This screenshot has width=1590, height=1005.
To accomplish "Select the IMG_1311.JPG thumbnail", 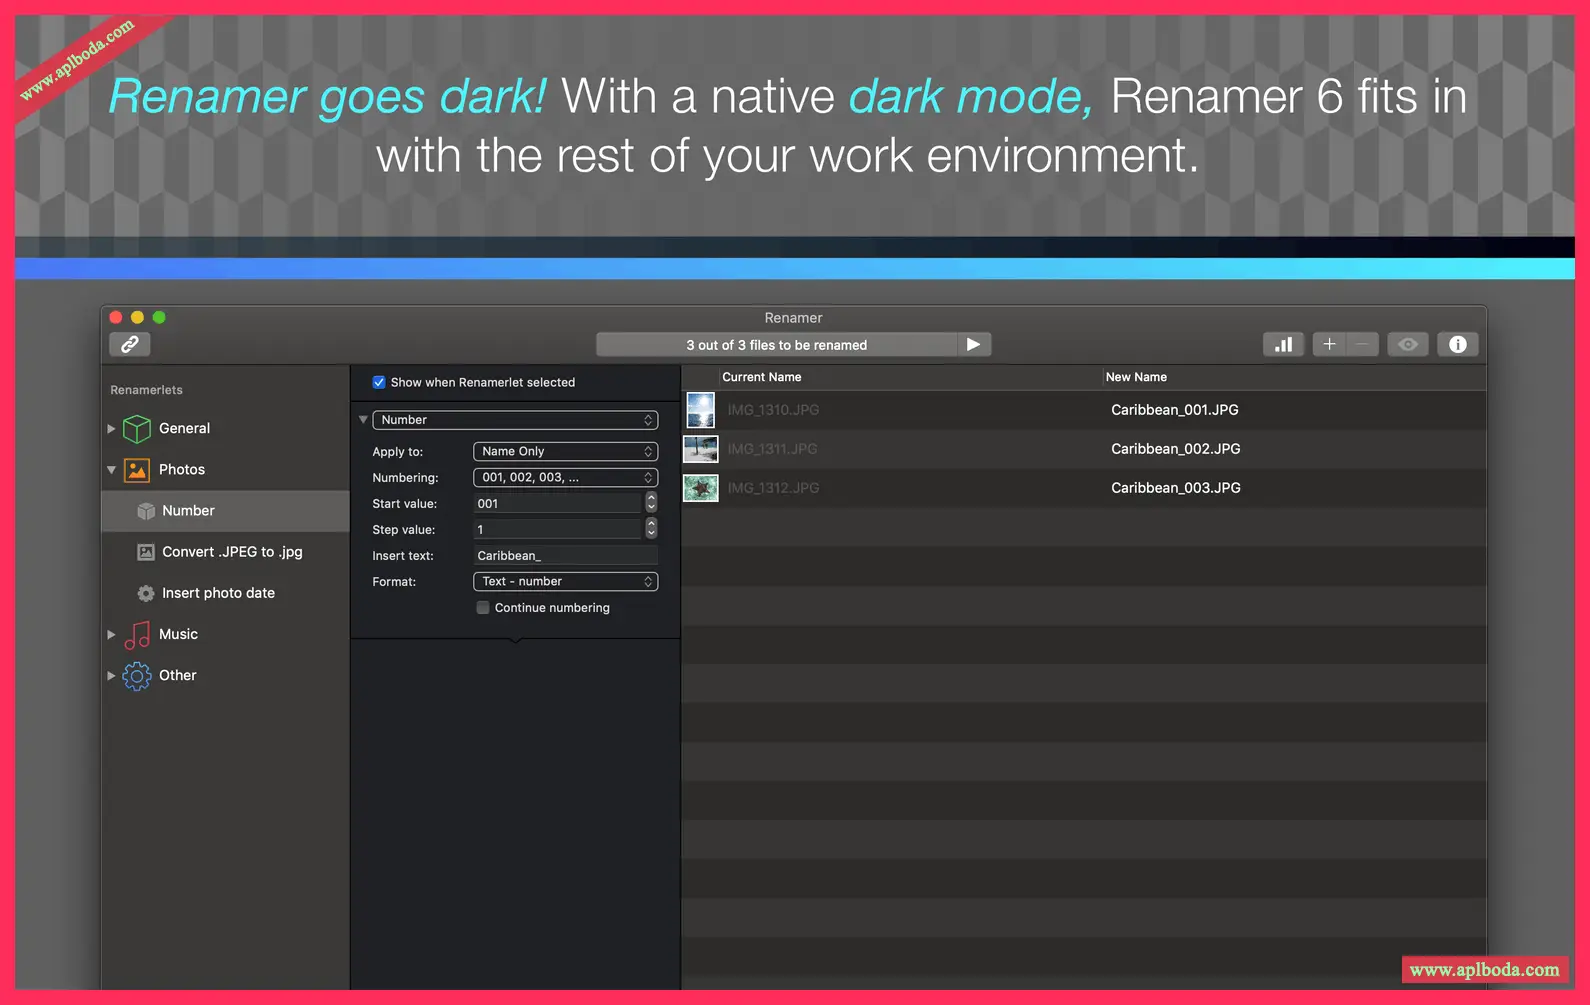I will pos(700,449).
